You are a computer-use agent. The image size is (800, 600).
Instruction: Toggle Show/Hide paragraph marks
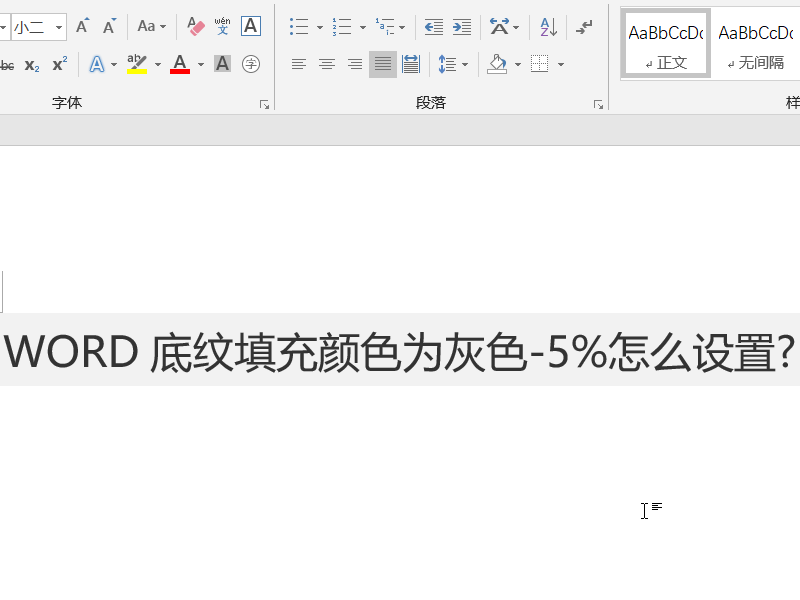point(584,27)
